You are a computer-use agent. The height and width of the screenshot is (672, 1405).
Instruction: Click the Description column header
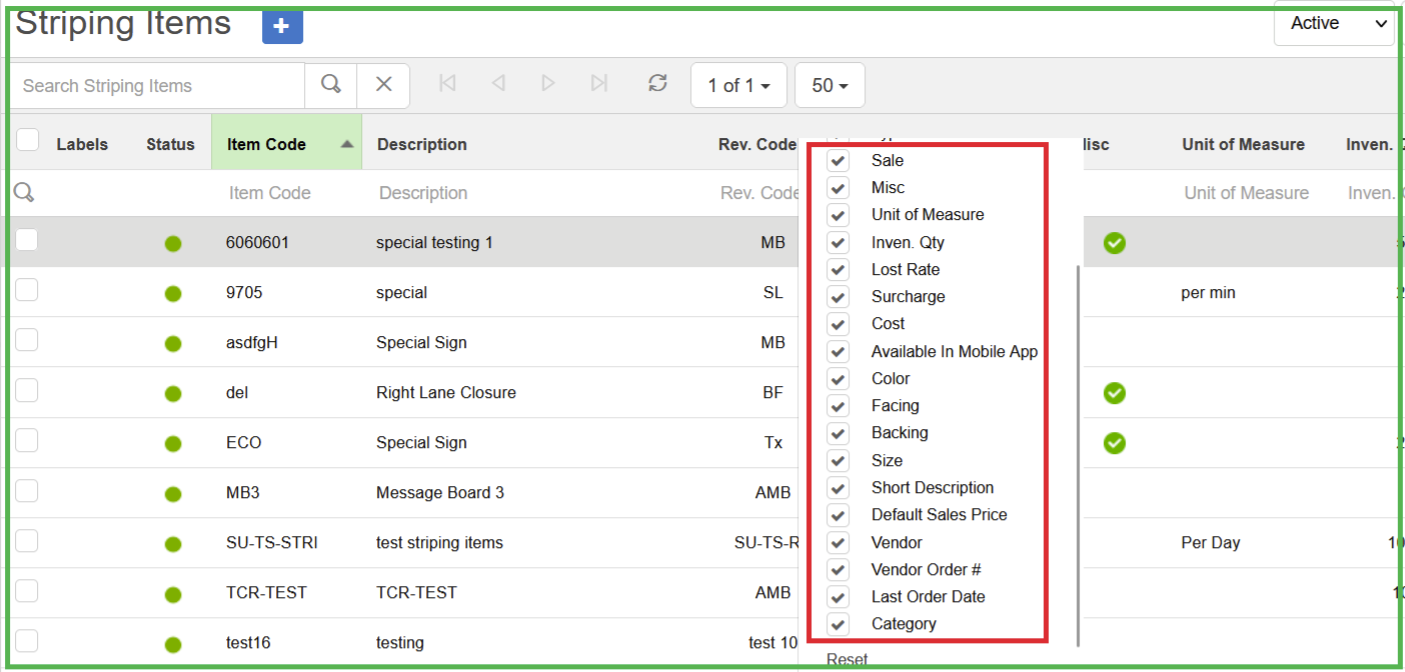pyautogui.click(x=422, y=144)
